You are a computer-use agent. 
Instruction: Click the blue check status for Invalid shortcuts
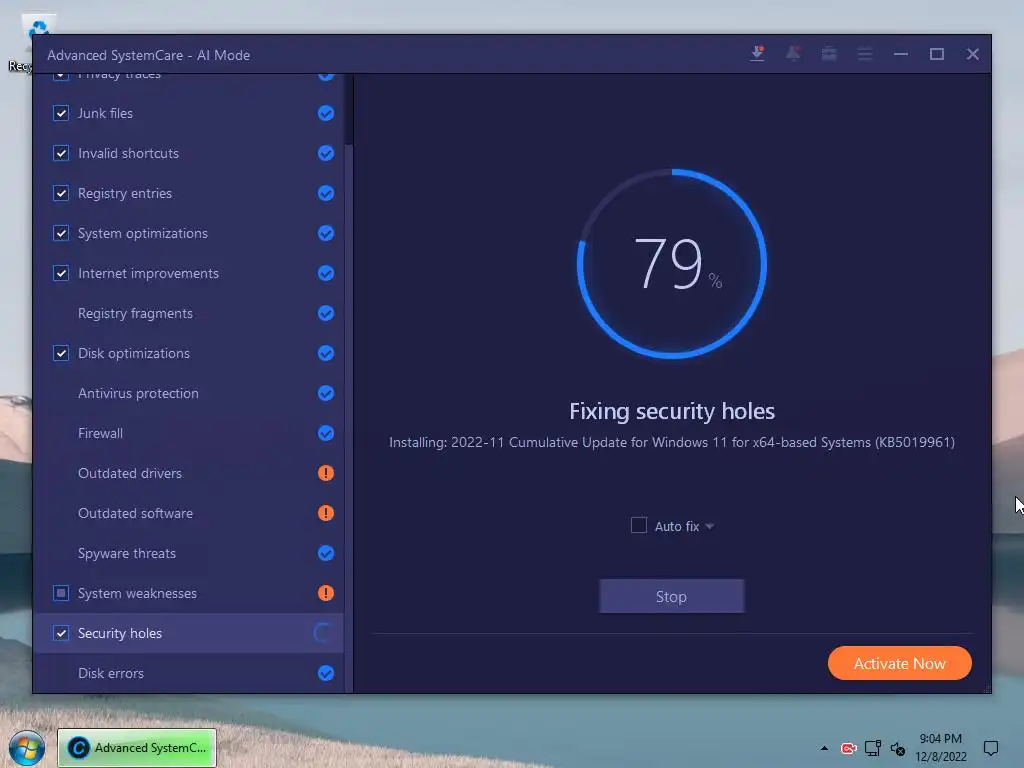pyautogui.click(x=326, y=153)
